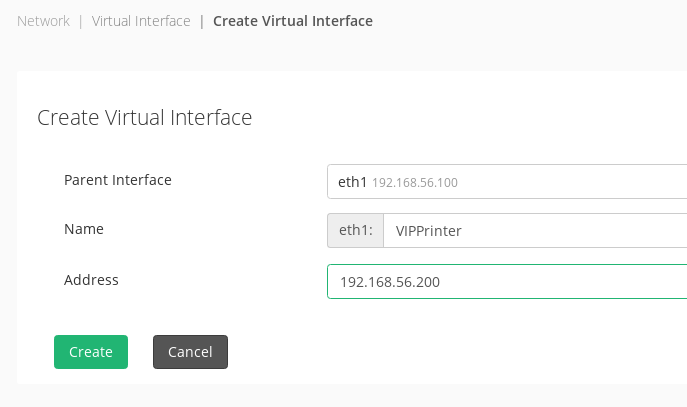Click the Name field label

click(x=84, y=229)
